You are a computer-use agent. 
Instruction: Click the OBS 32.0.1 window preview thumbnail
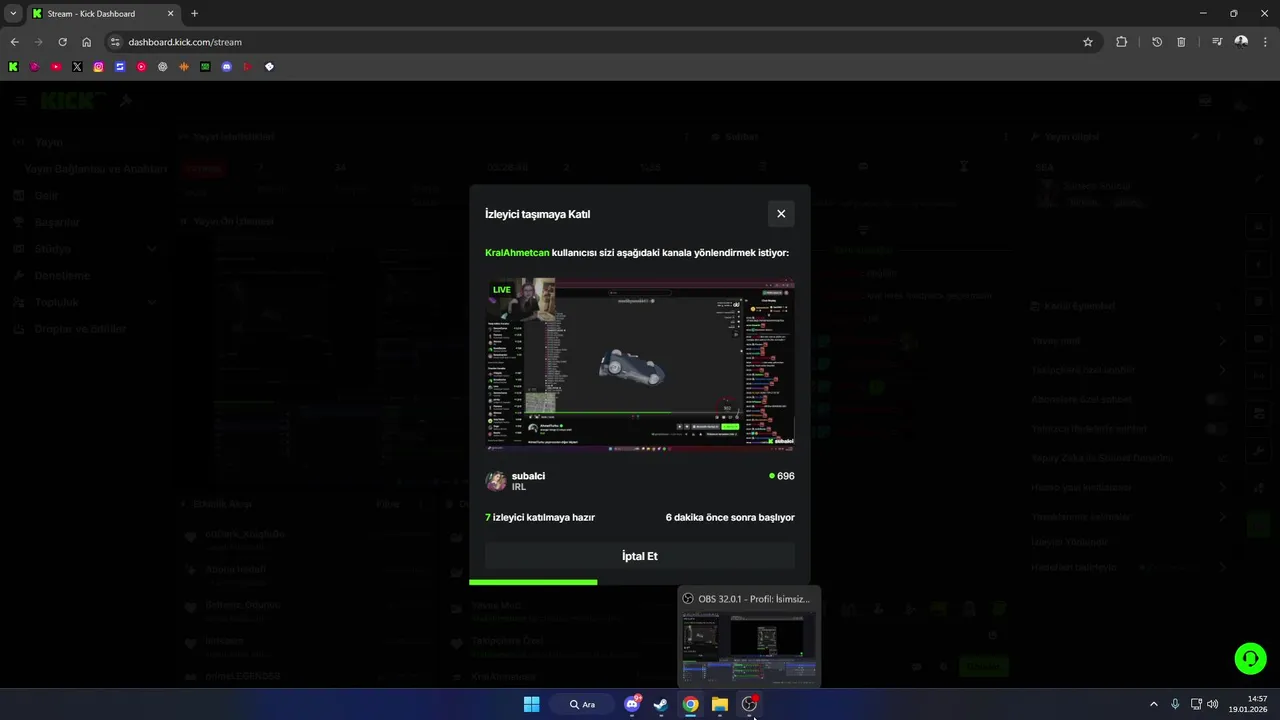[749, 647]
